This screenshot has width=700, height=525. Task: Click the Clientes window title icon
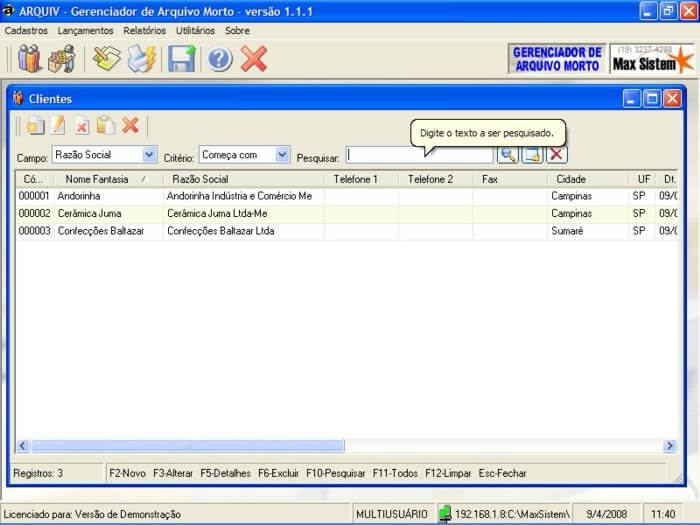tap(18, 98)
